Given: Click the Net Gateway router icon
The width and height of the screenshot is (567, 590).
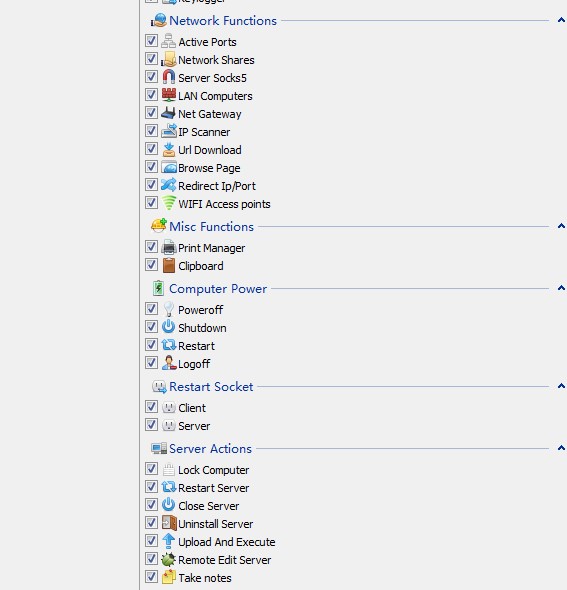Looking at the screenshot, I should pyautogui.click(x=168, y=113).
